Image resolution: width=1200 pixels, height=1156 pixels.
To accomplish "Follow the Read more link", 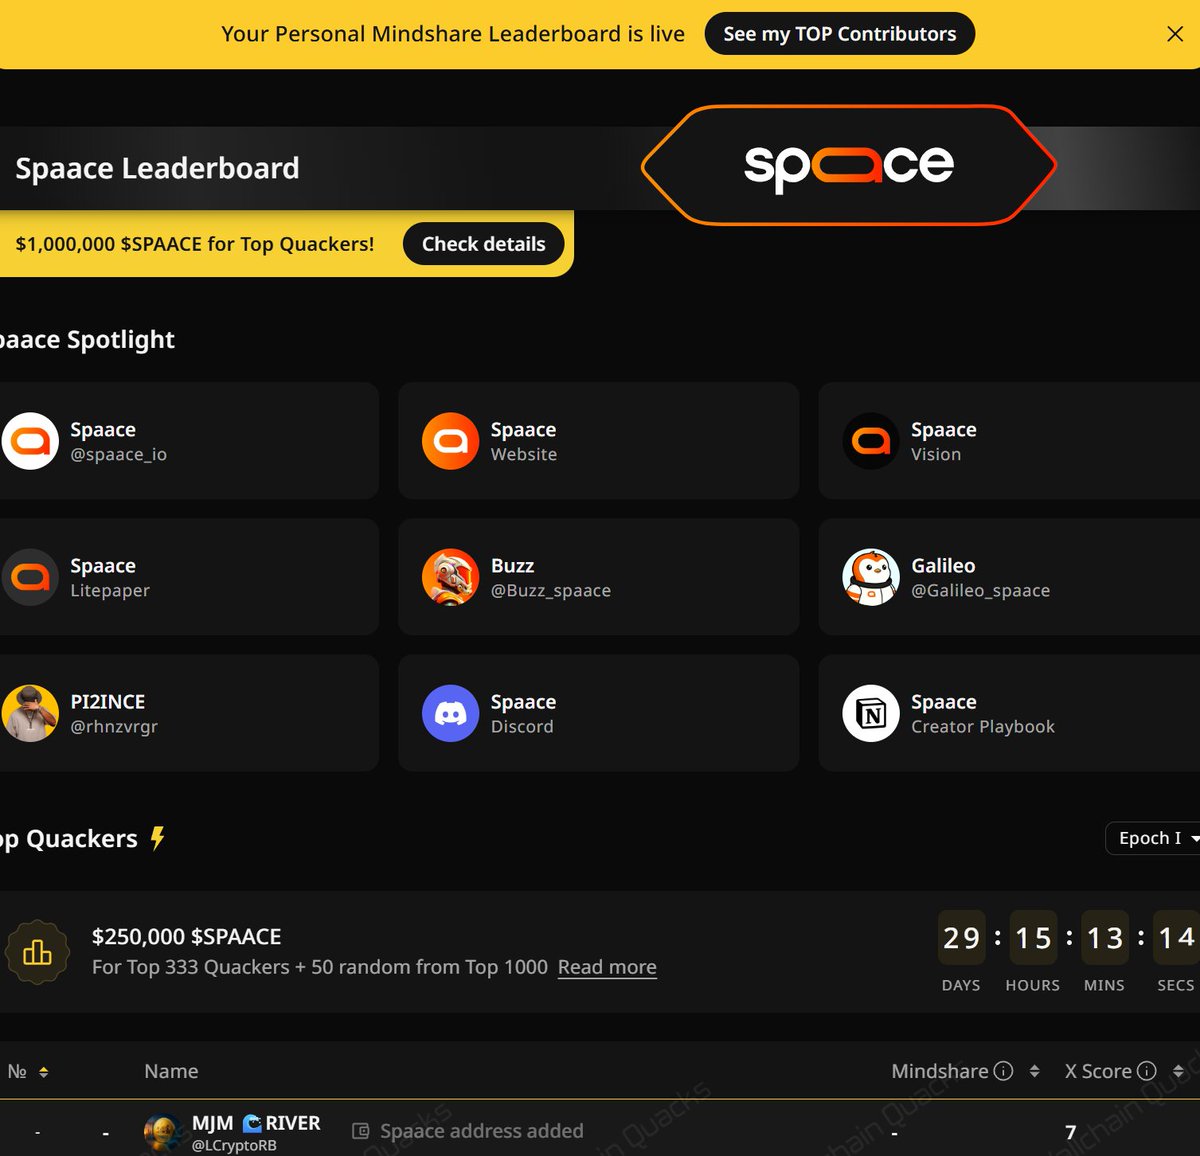I will click(607, 967).
